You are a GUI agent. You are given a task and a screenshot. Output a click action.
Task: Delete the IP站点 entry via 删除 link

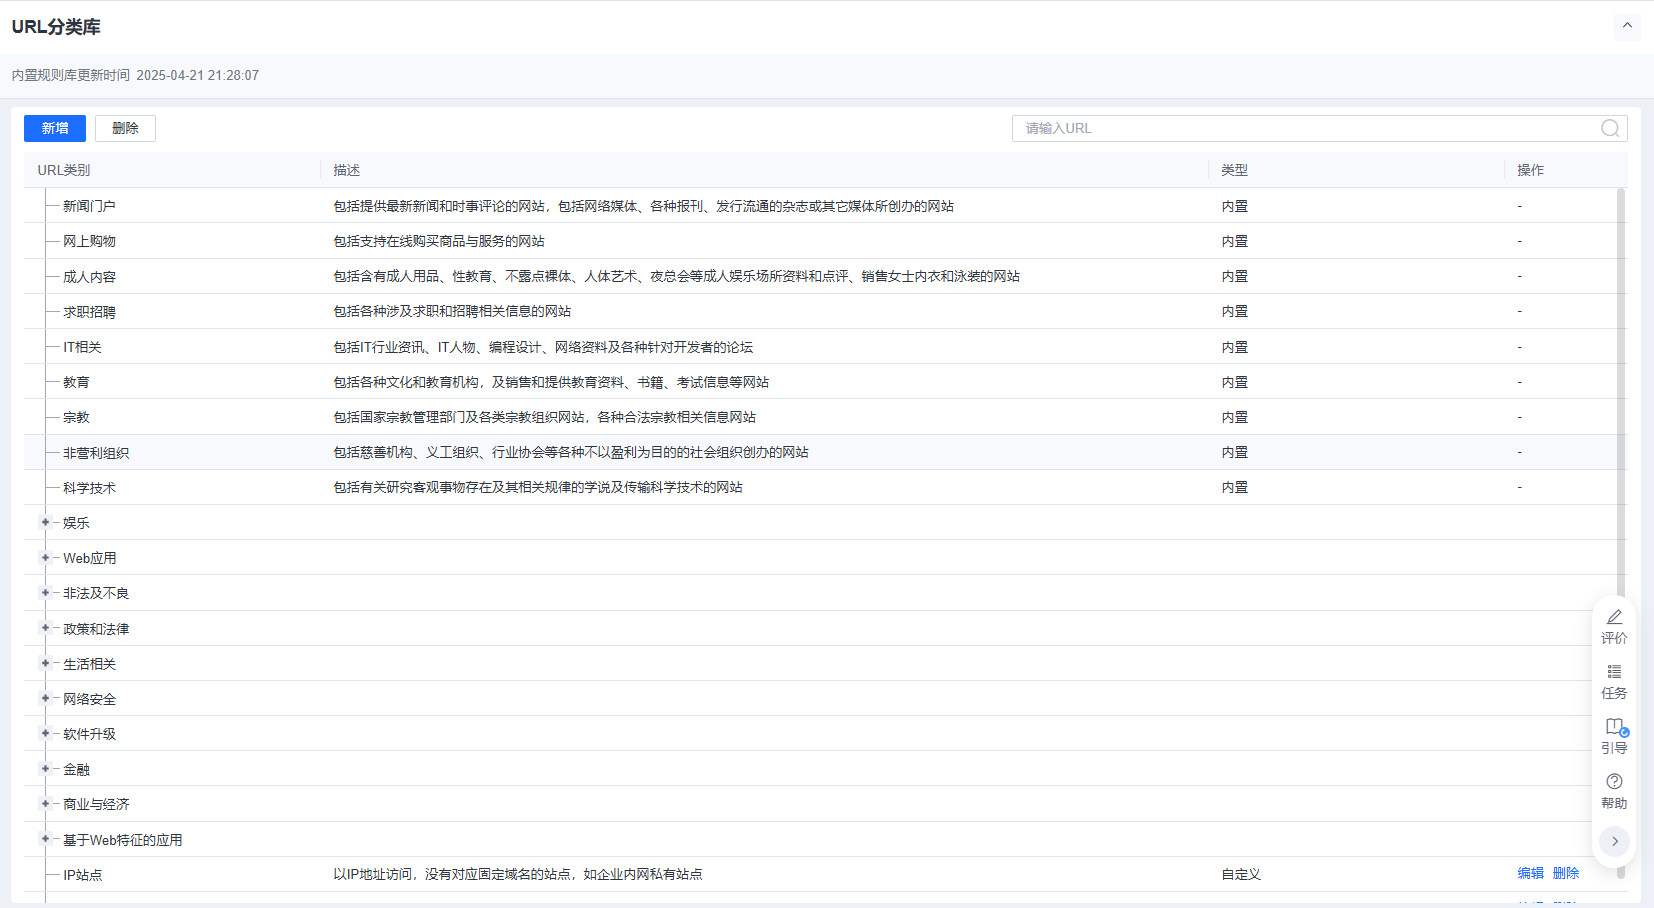(1566, 874)
